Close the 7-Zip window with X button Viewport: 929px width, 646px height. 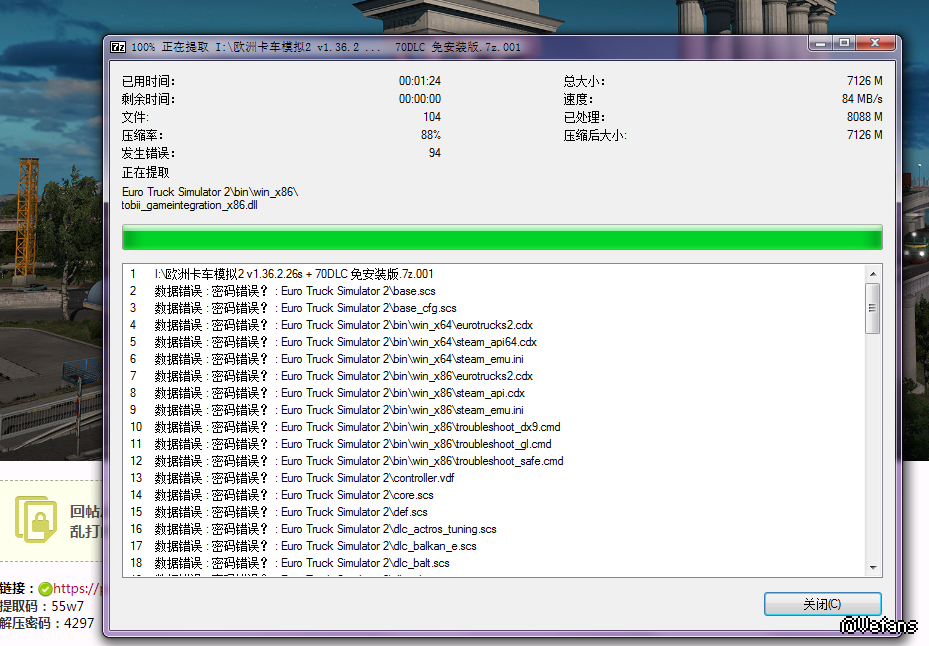(875, 43)
